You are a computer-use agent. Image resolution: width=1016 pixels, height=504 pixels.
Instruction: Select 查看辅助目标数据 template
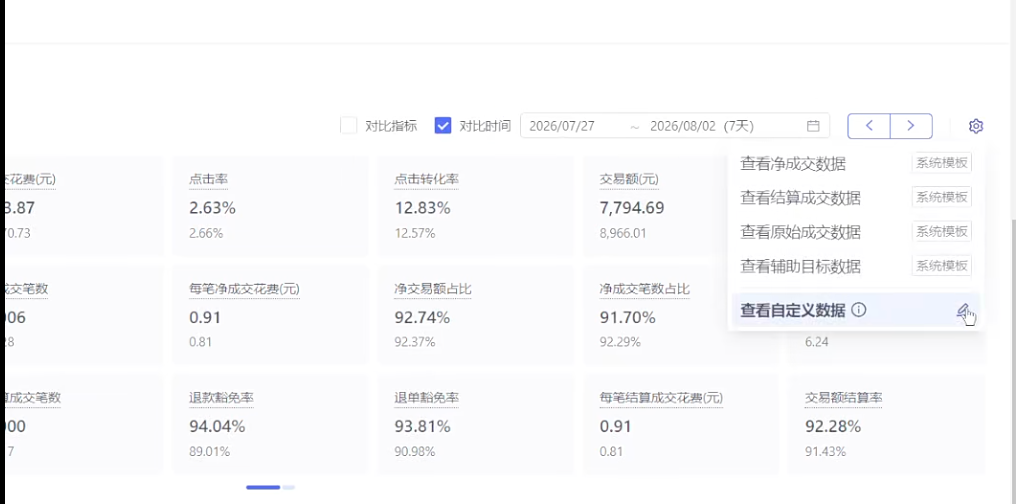click(x=855, y=266)
